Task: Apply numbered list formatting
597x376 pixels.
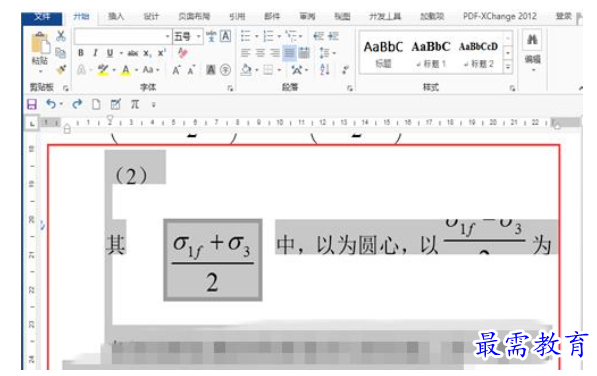Action: (268, 37)
